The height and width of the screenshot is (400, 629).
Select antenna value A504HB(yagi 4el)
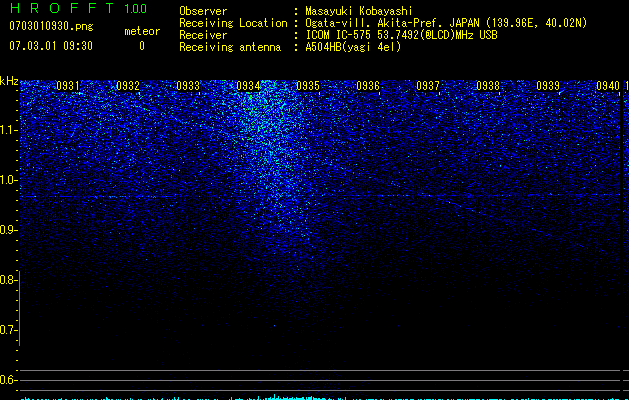point(353,47)
